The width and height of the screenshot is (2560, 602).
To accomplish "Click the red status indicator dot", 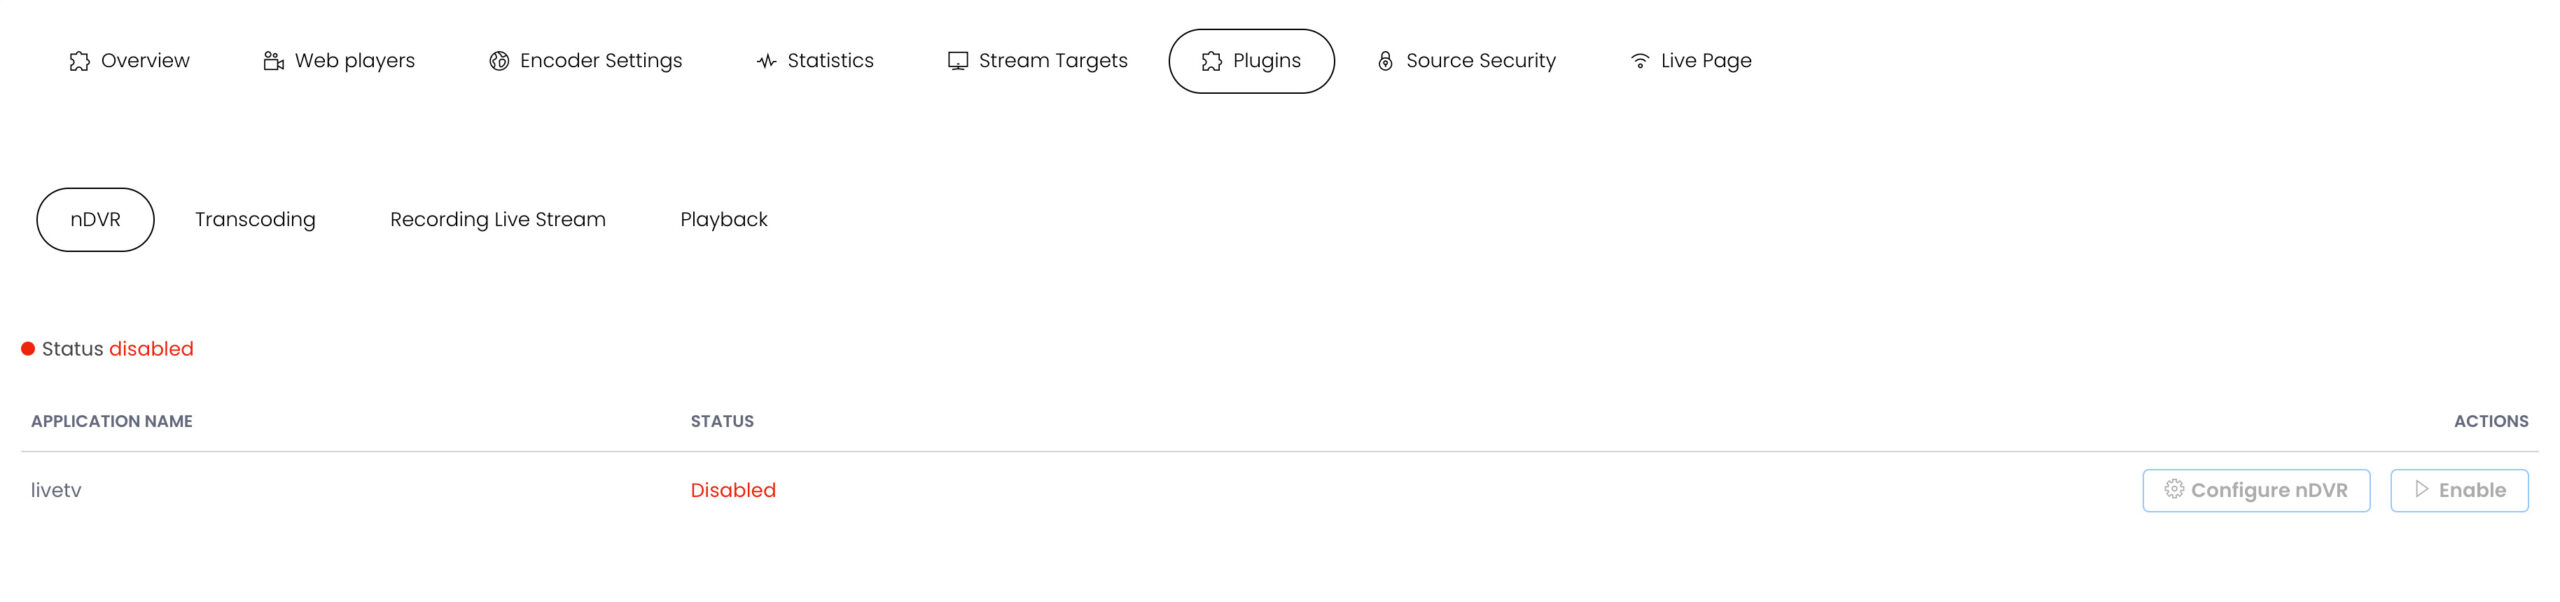I will click(x=28, y=349).
